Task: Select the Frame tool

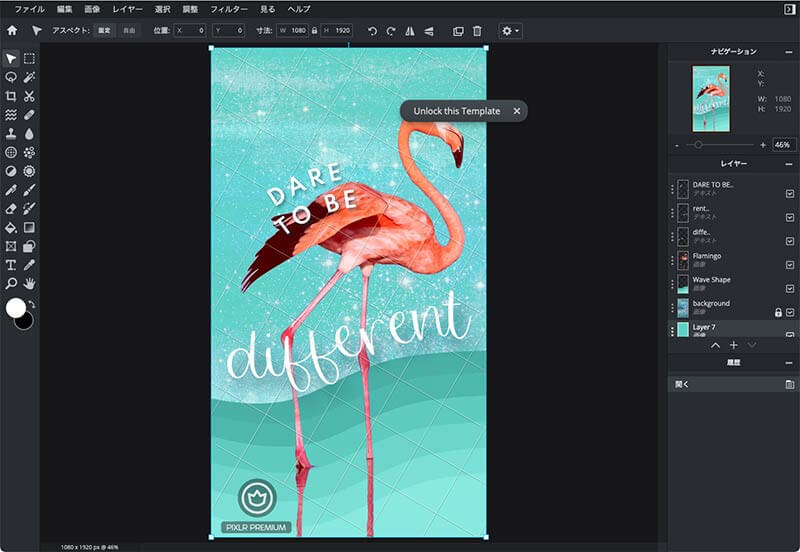Action: pos(11,246)
